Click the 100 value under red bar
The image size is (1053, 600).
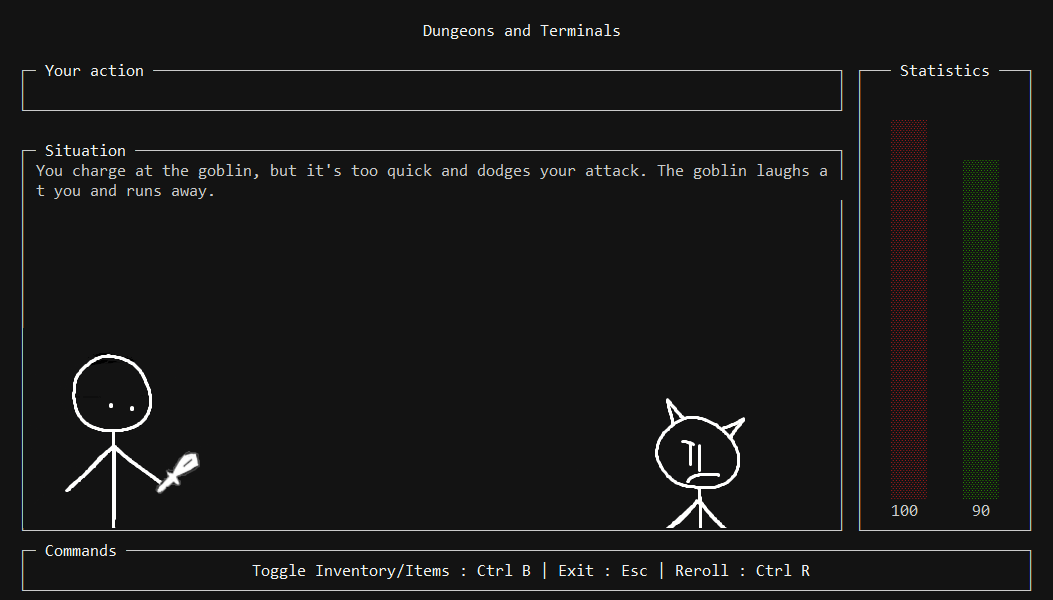(904, 511)
